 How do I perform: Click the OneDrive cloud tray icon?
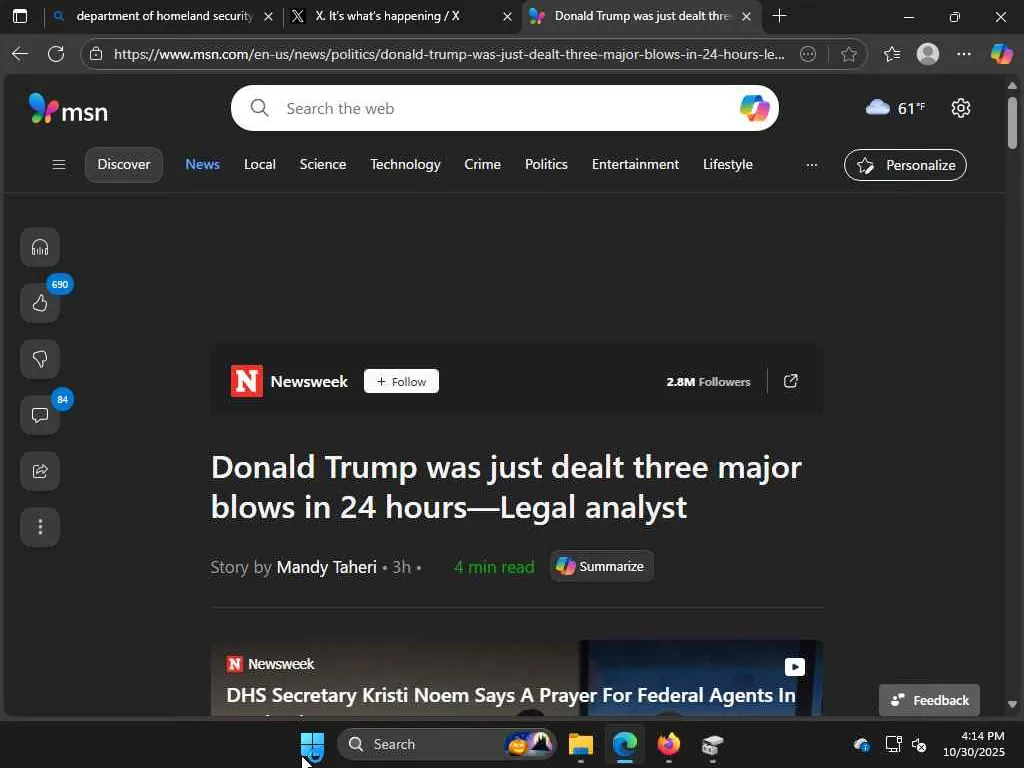click(x=861, y=744)
